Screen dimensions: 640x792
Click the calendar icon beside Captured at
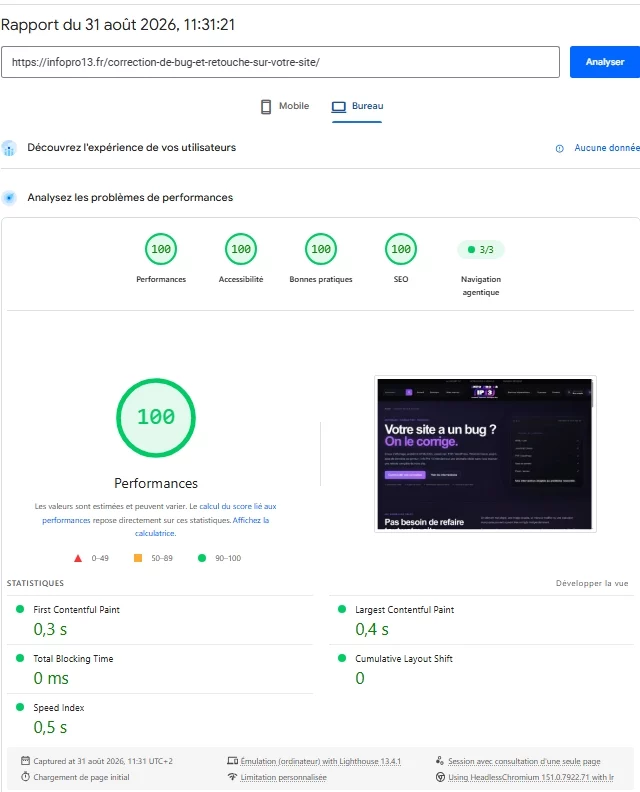25,761
